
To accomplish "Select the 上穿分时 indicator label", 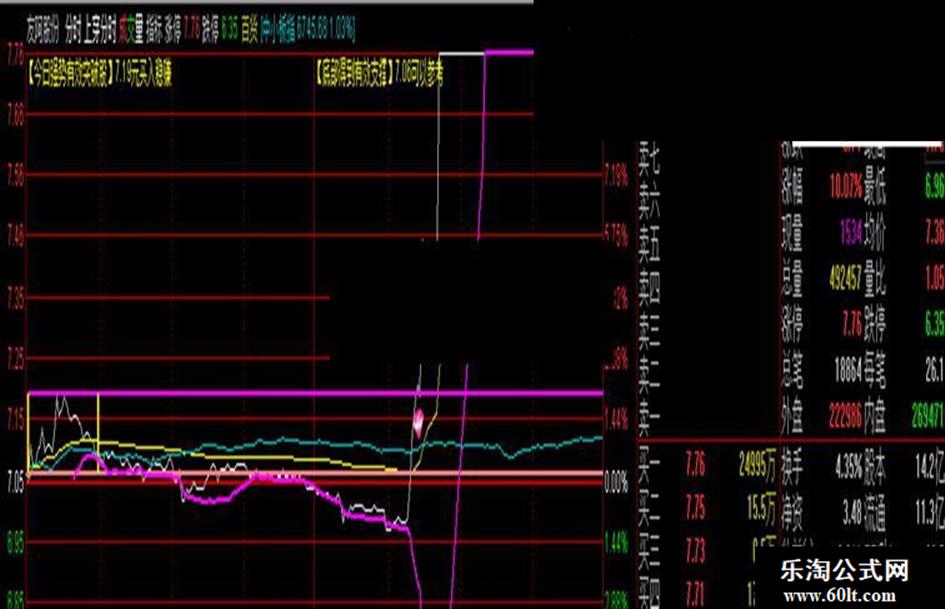I will [99, 30].
